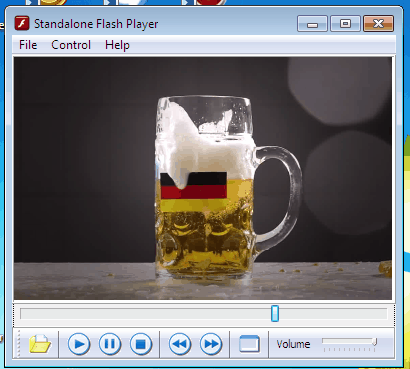The width and height of the screenshot is (410, 369).
Task: Rewind with the double-left arrow button
Action: (180, 344)
